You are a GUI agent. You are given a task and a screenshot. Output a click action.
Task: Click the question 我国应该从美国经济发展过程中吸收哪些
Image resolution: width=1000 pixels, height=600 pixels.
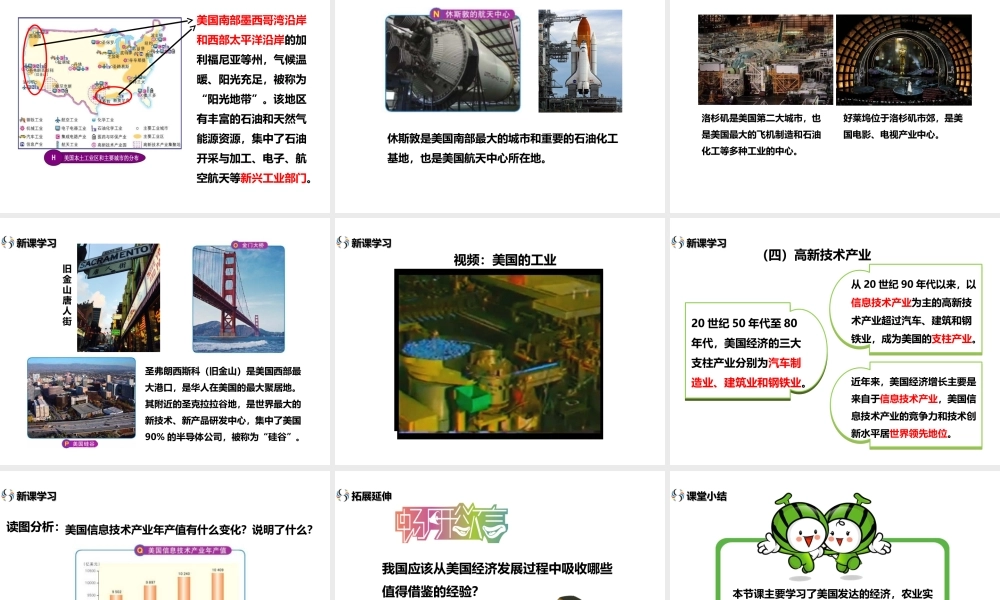pyautogui.click(x=497, y=580)
